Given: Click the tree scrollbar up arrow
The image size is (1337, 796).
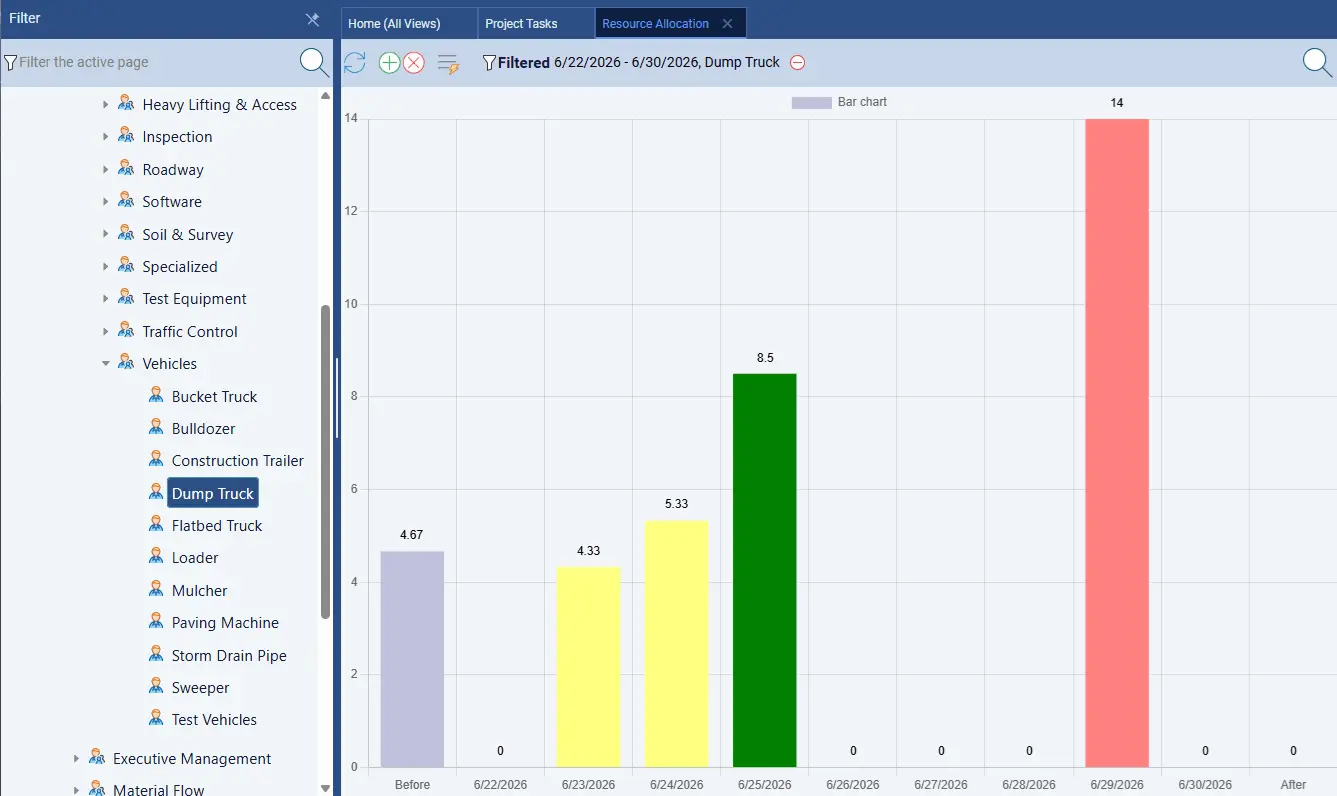Looking at the screenshot, I should [x=325, y=95].
